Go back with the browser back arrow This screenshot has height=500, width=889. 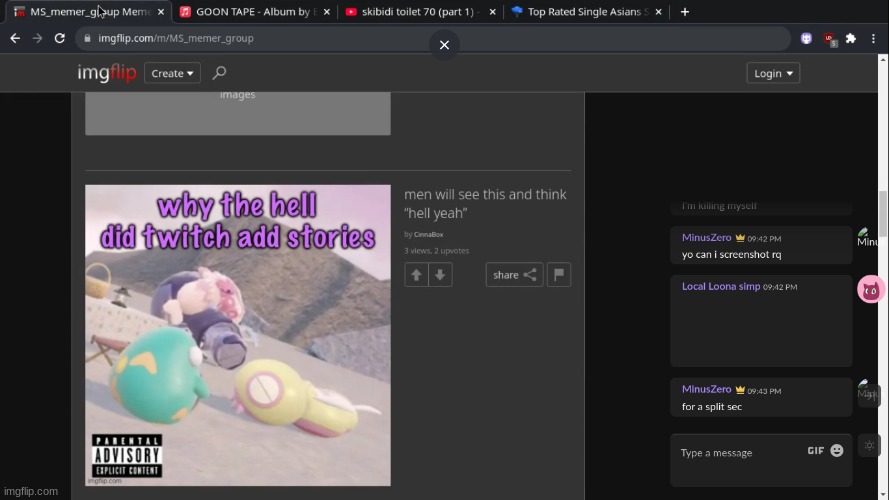pyautogui.click(x=15, y=38)
